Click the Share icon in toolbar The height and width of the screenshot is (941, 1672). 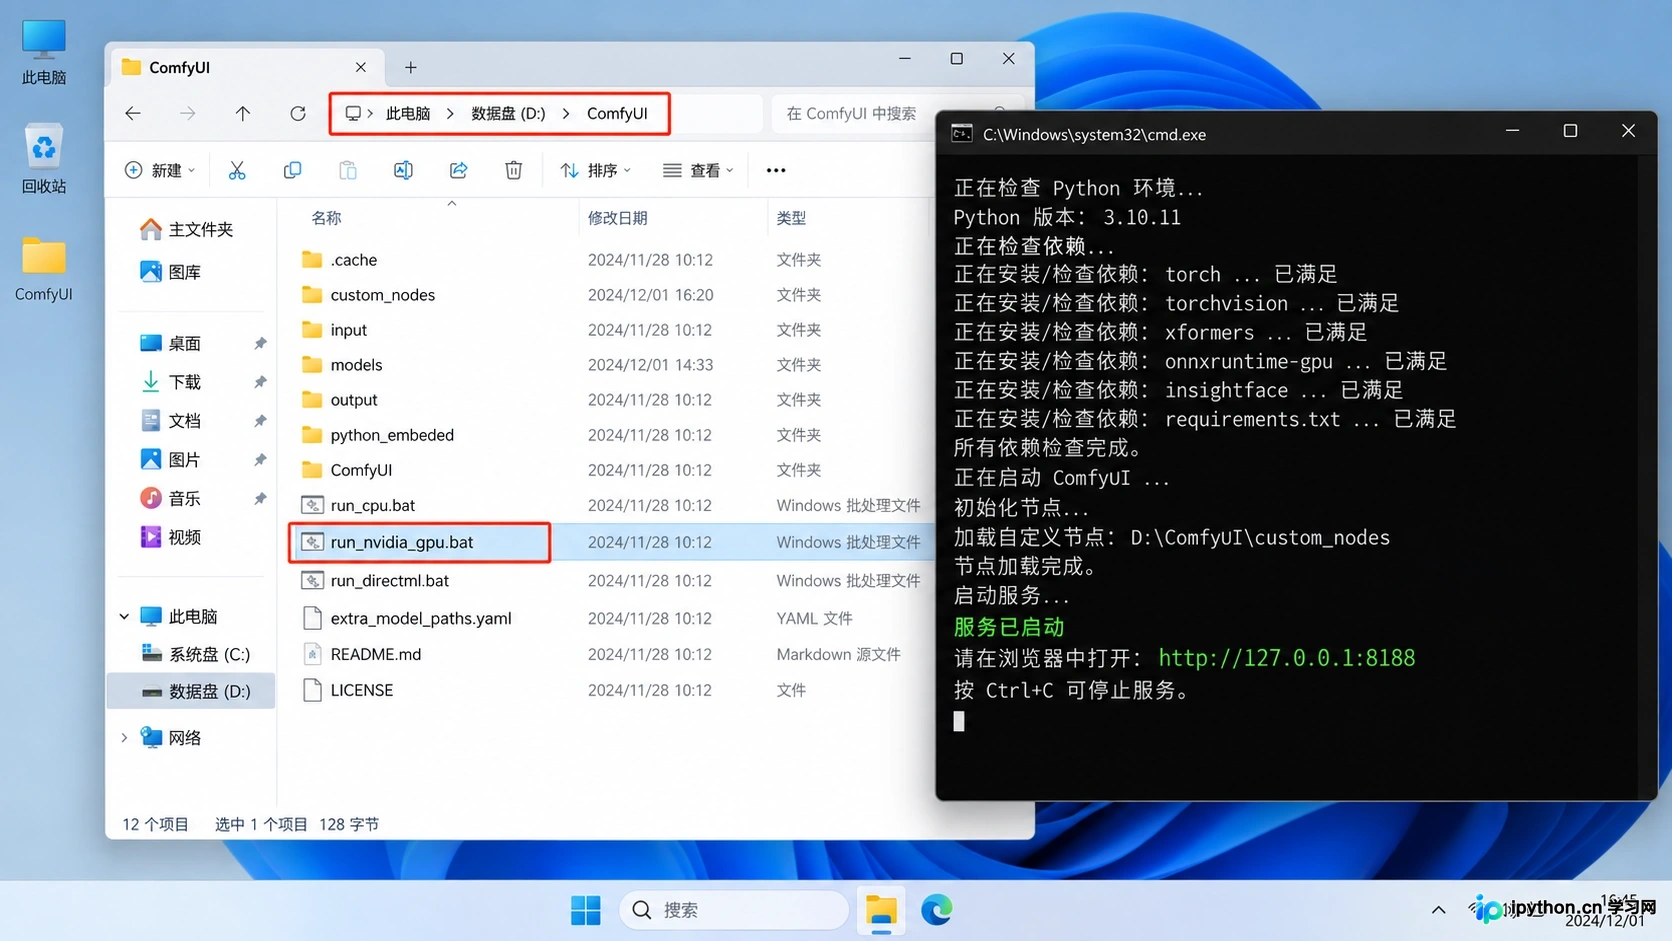pos(458,171)
